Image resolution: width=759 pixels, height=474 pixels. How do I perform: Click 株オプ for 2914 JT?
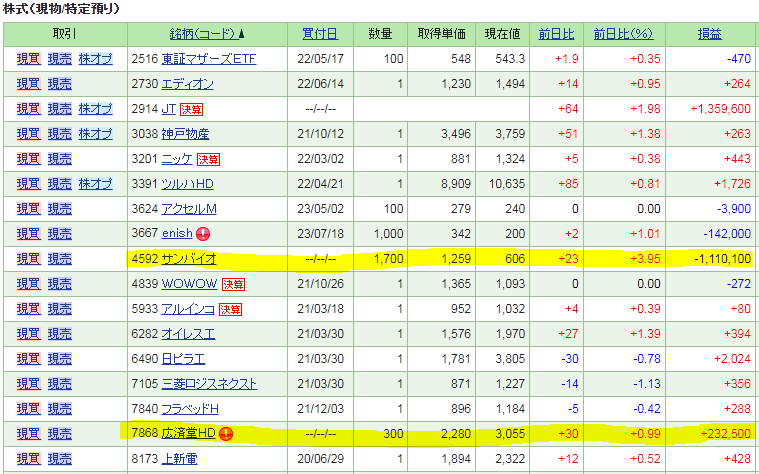[96, 109]
